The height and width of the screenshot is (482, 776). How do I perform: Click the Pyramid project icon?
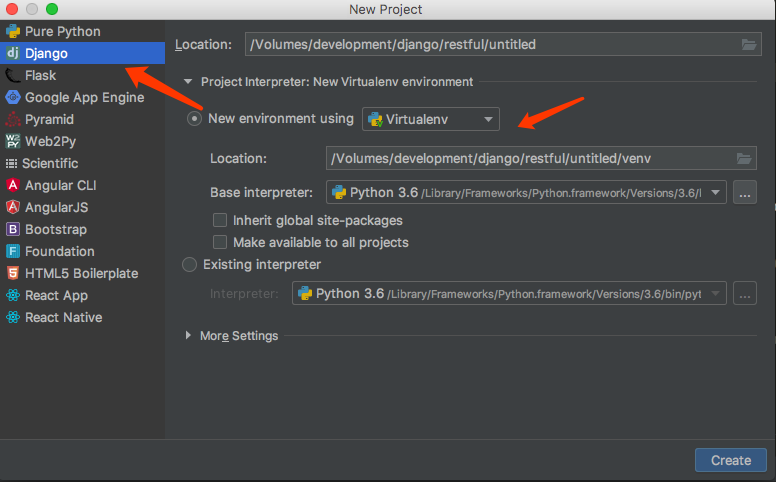coord(12,119)
